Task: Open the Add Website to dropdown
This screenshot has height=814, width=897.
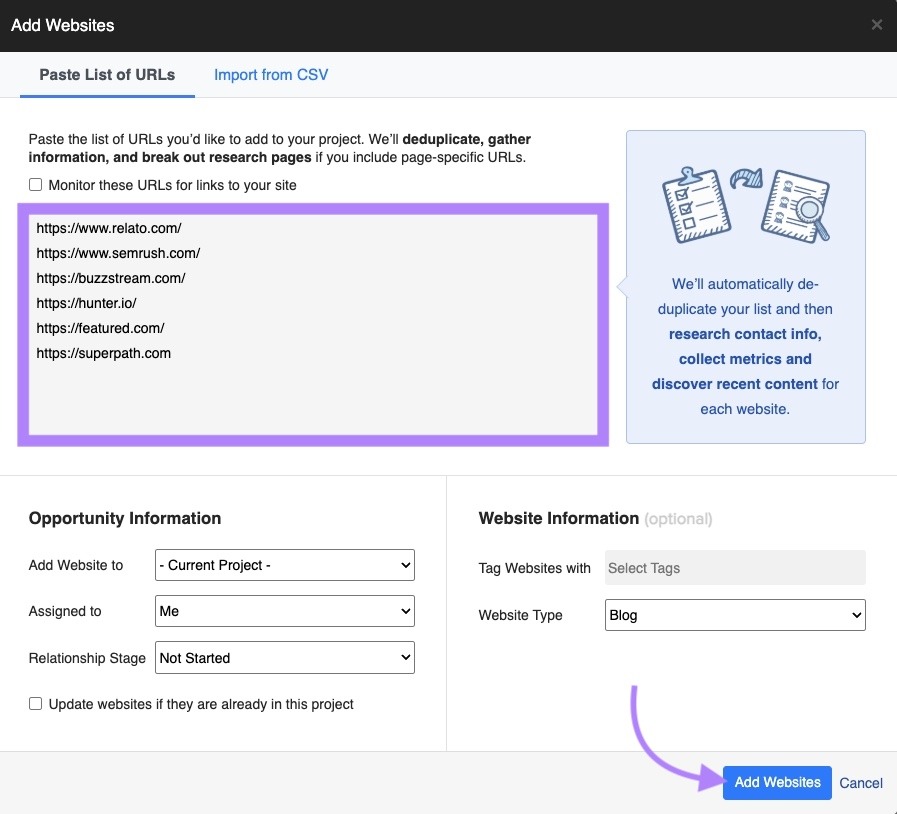Action: (x=284, y=565)
